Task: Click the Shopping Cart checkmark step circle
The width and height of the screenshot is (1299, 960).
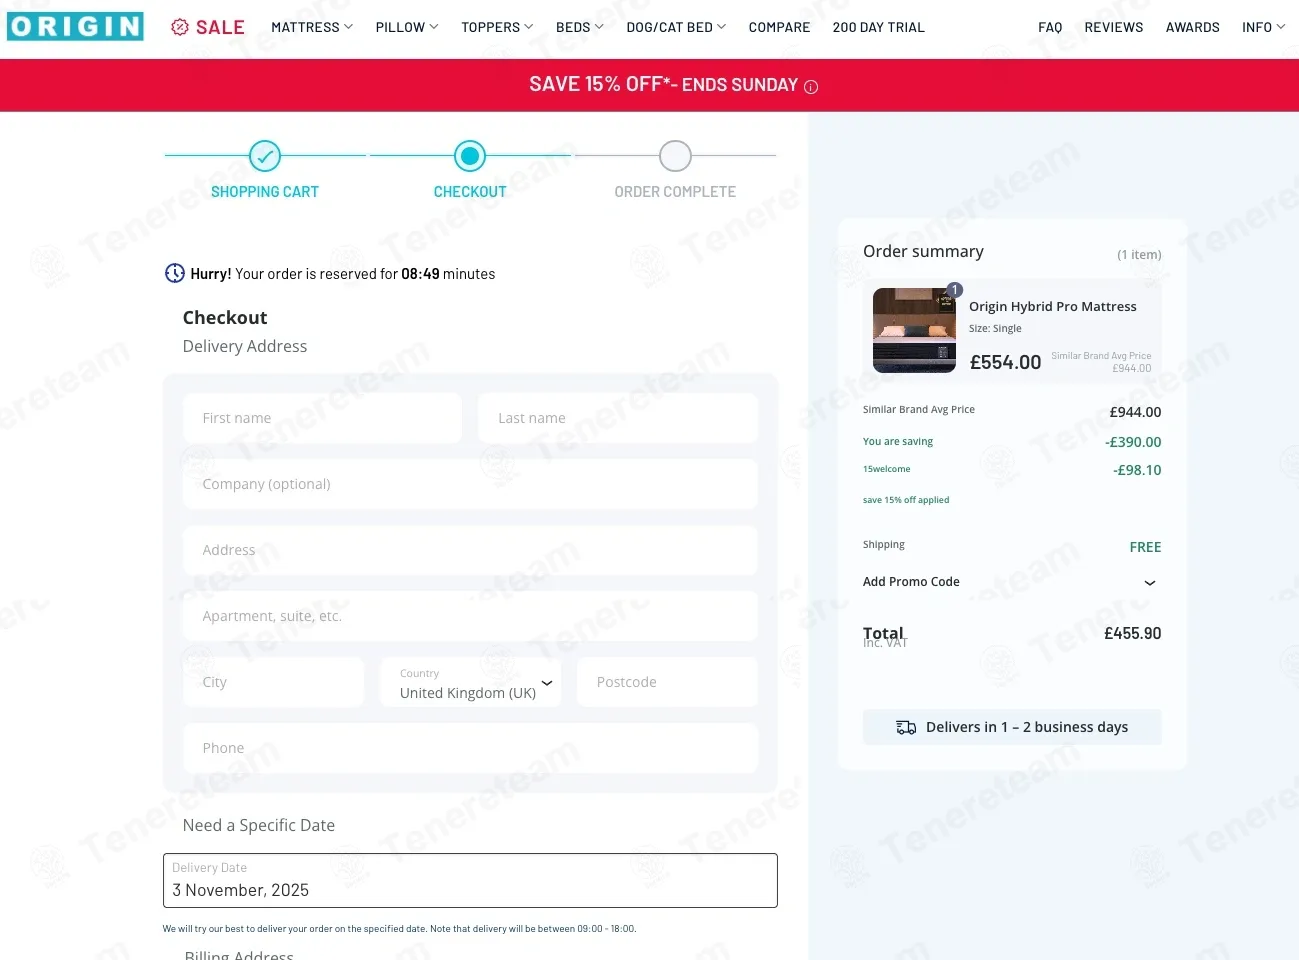Action: (265, 156)
